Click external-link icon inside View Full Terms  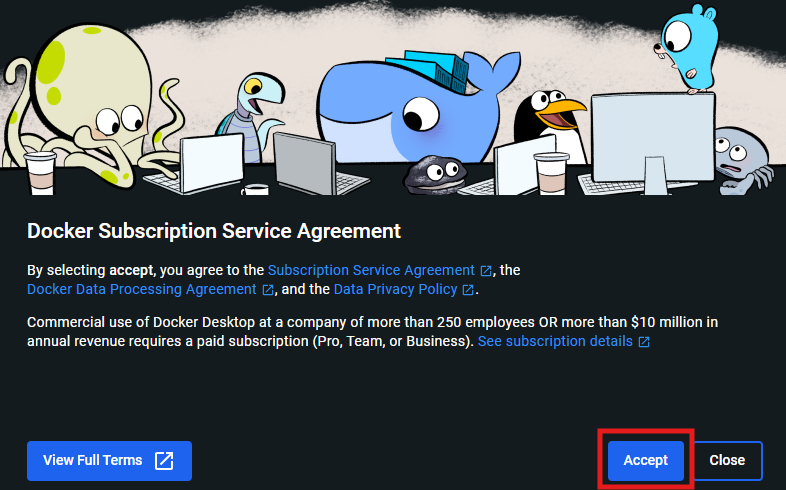tap(164, 460)
